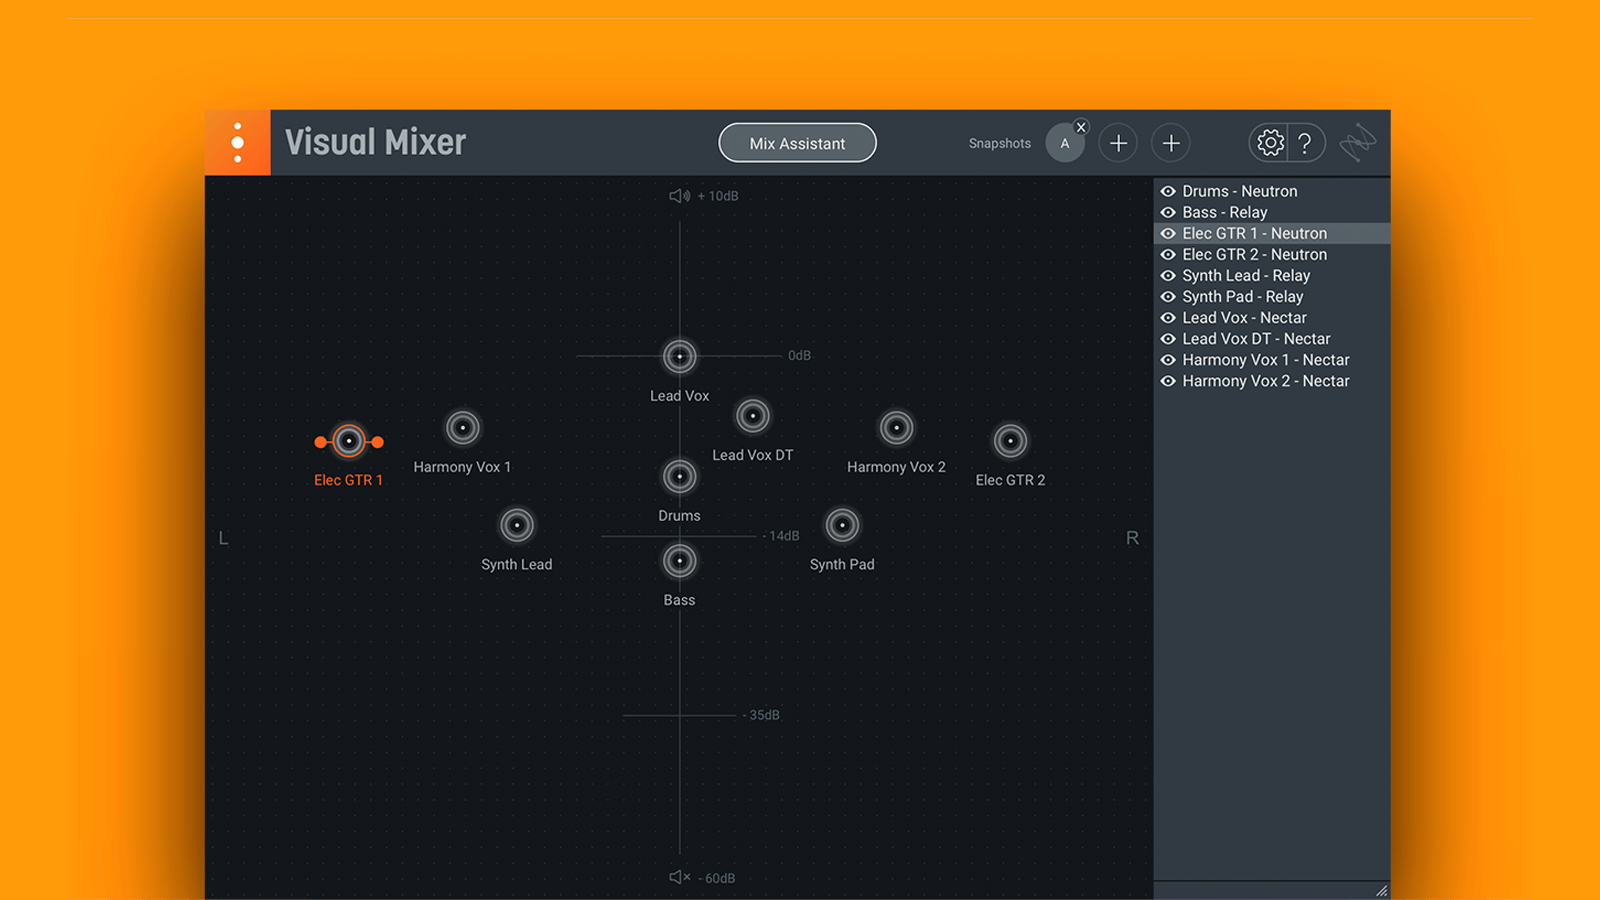The width and height of the screenshot is (1600, 900).
Task: Delete snapshot A with the x badge
Action: click(1081, 127)
